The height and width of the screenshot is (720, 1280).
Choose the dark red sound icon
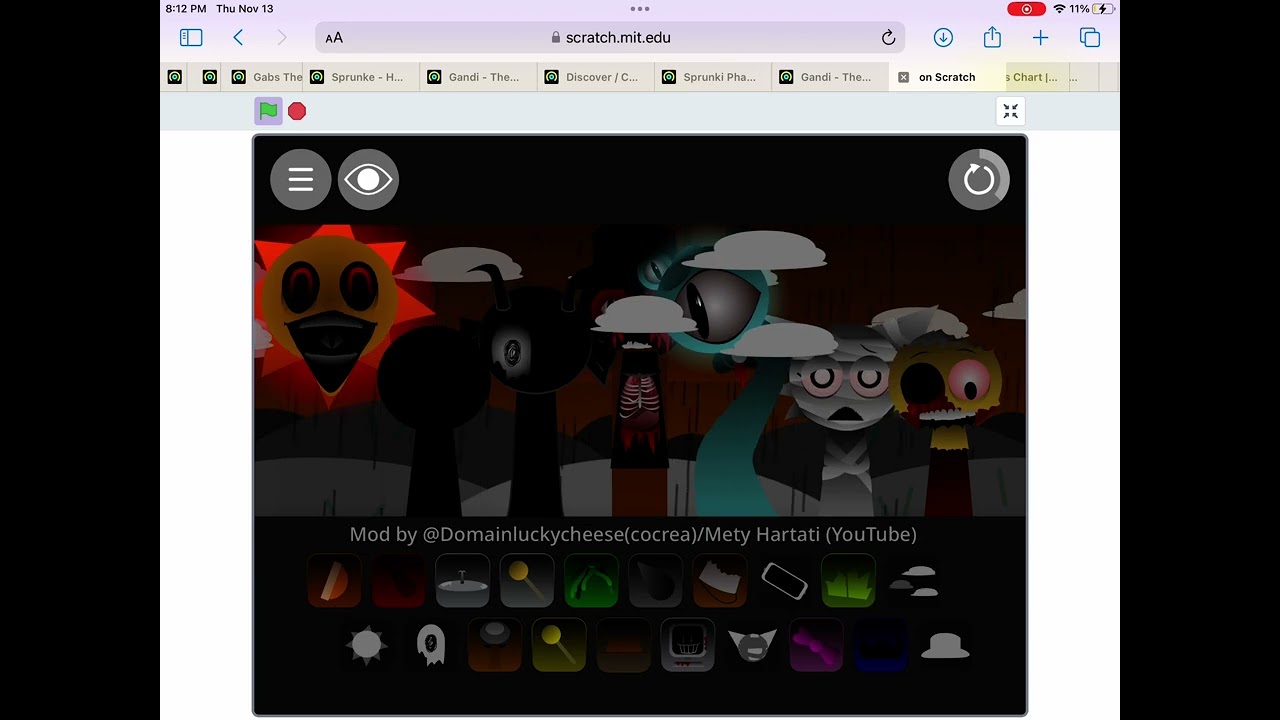coord(398,581)
